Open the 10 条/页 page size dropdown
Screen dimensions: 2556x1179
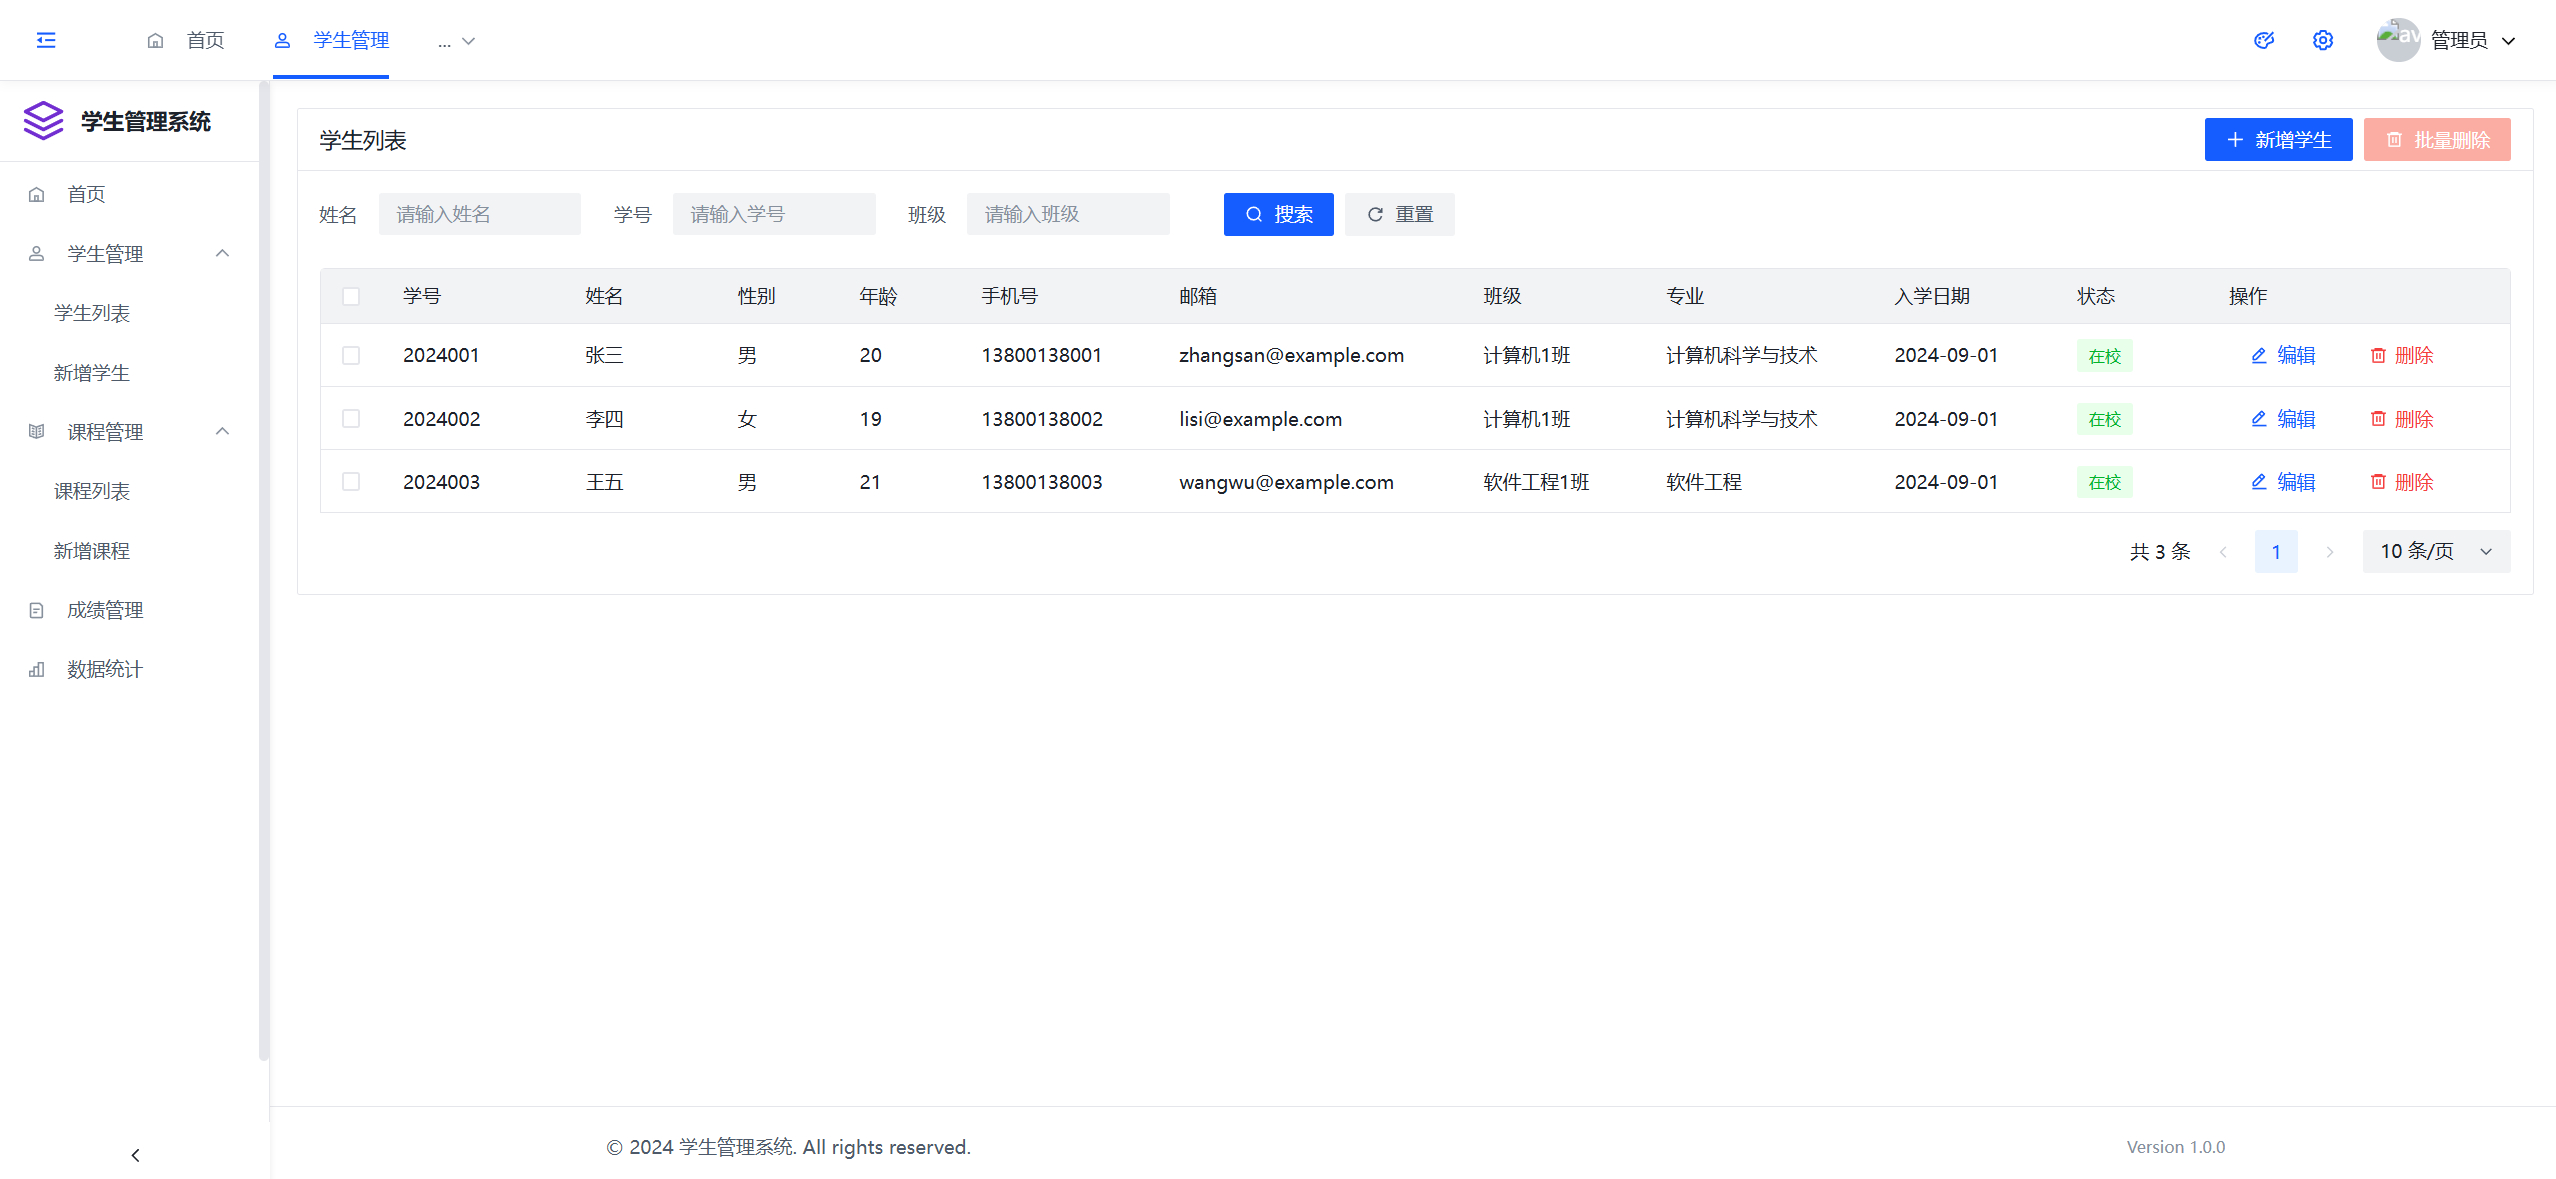(x=2436, y=551)
